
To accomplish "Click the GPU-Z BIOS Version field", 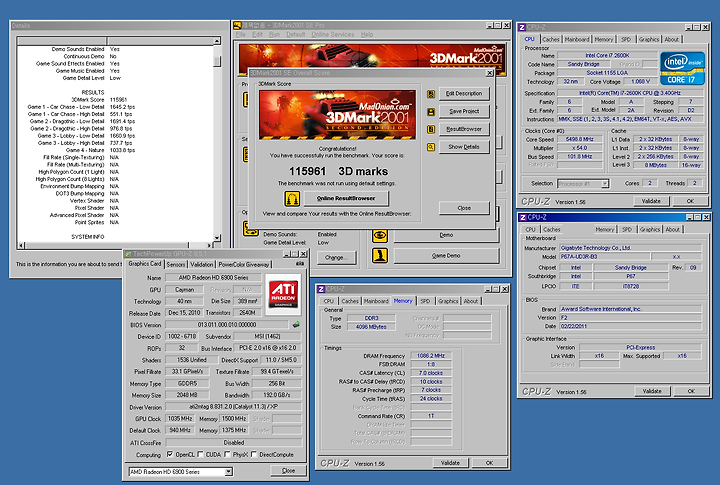I will click(227, 325).
